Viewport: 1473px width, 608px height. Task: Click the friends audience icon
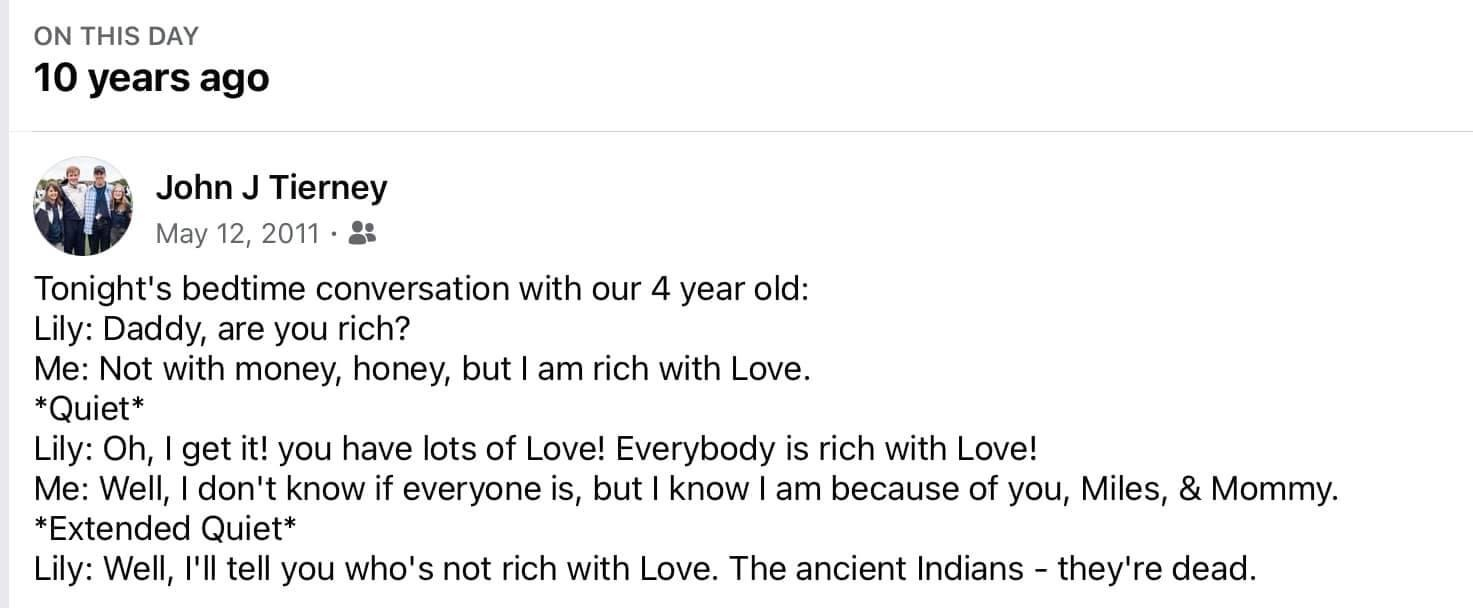pos(362,234)
